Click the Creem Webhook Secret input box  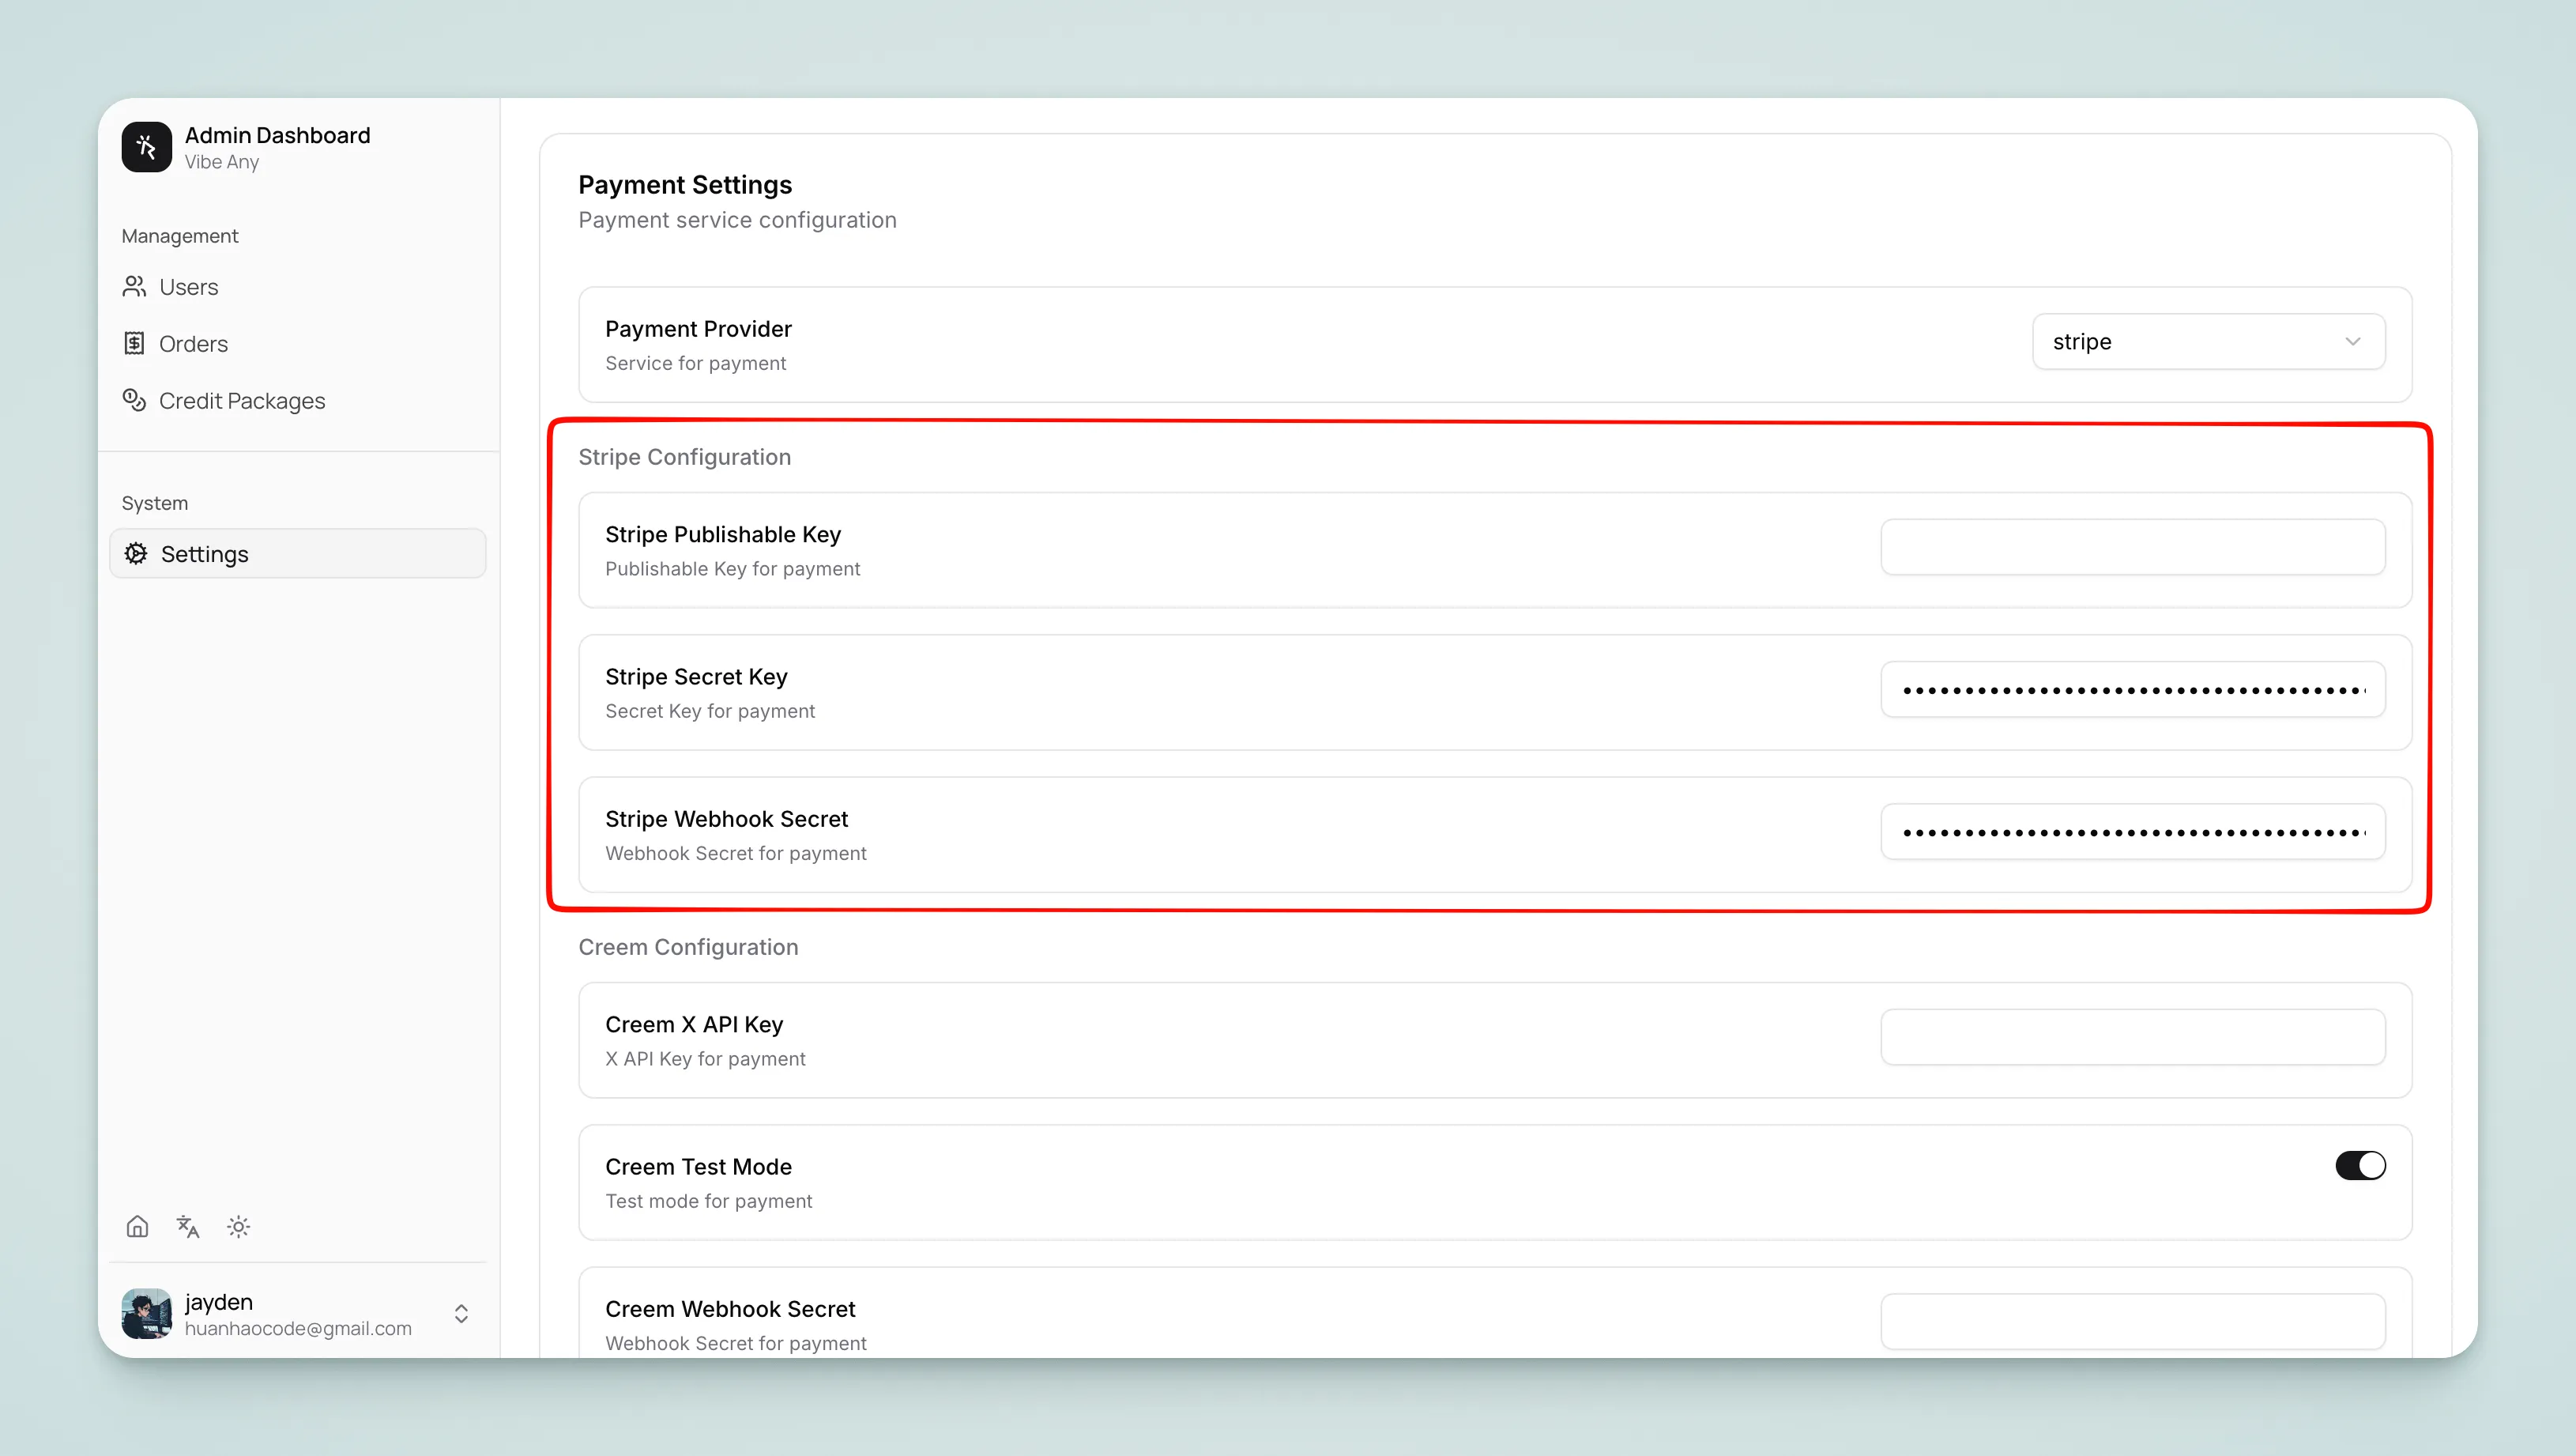[2134, 1321]
